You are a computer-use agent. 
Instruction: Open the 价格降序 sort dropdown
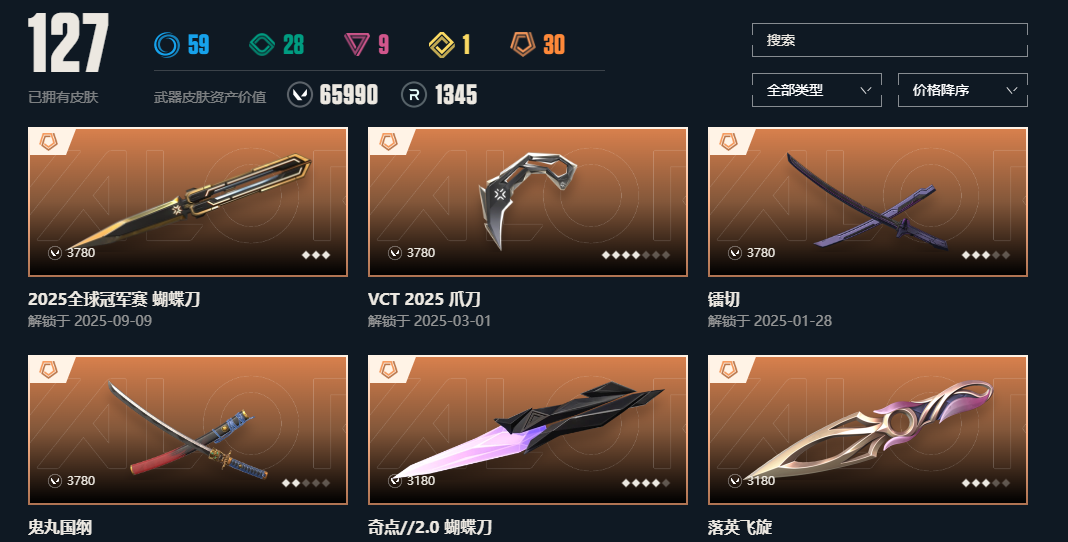coord(962,90)
